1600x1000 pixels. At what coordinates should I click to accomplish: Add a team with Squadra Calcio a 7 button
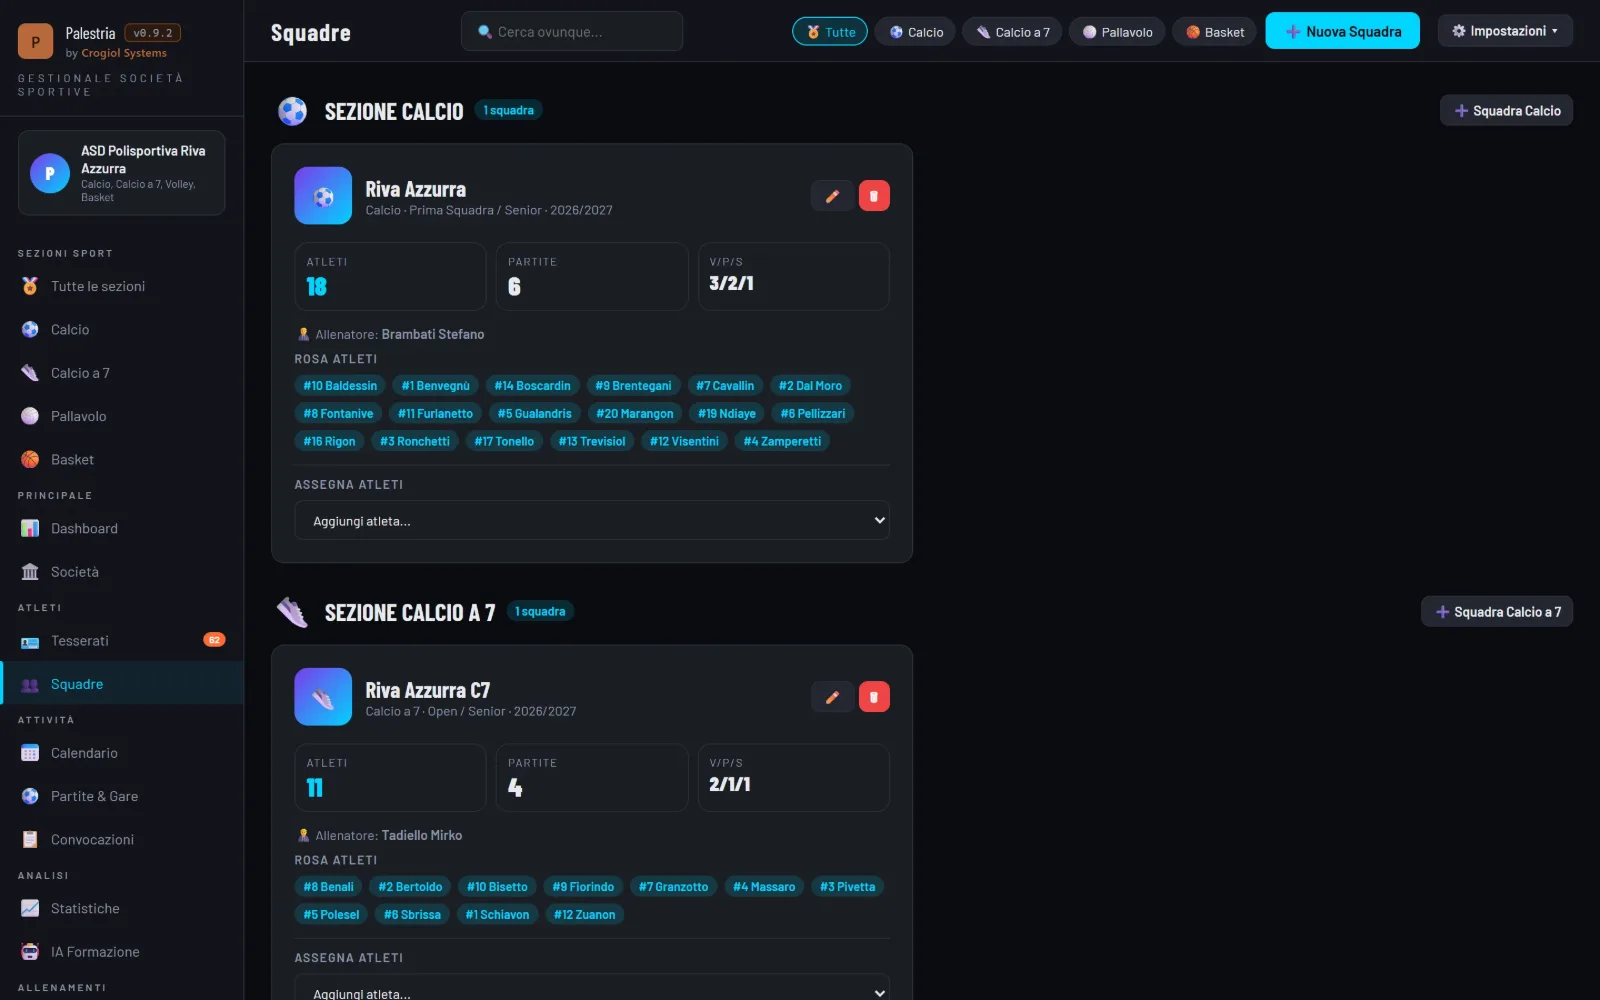point(1497,612)
